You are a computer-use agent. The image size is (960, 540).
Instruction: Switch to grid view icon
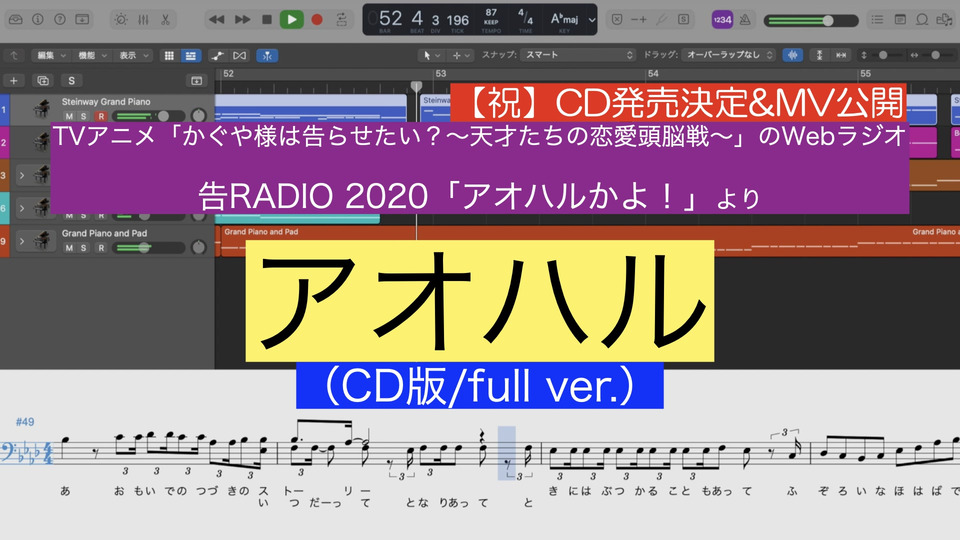tap(169, 56)
